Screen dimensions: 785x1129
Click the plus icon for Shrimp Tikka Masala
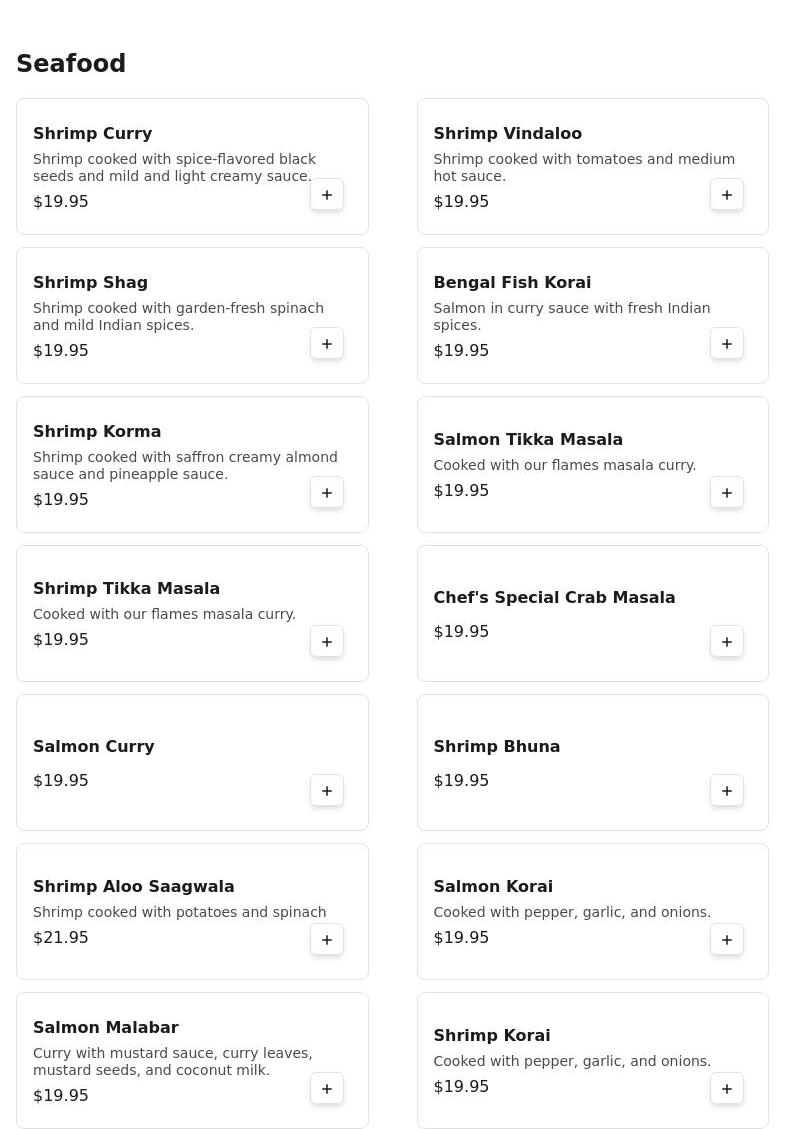pyautogui.click(x=326, y=642)
